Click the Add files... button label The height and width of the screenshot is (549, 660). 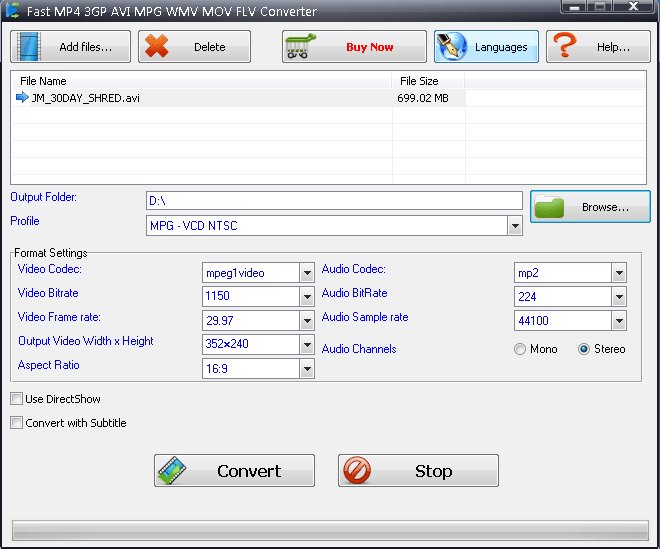tap(86, 47)
